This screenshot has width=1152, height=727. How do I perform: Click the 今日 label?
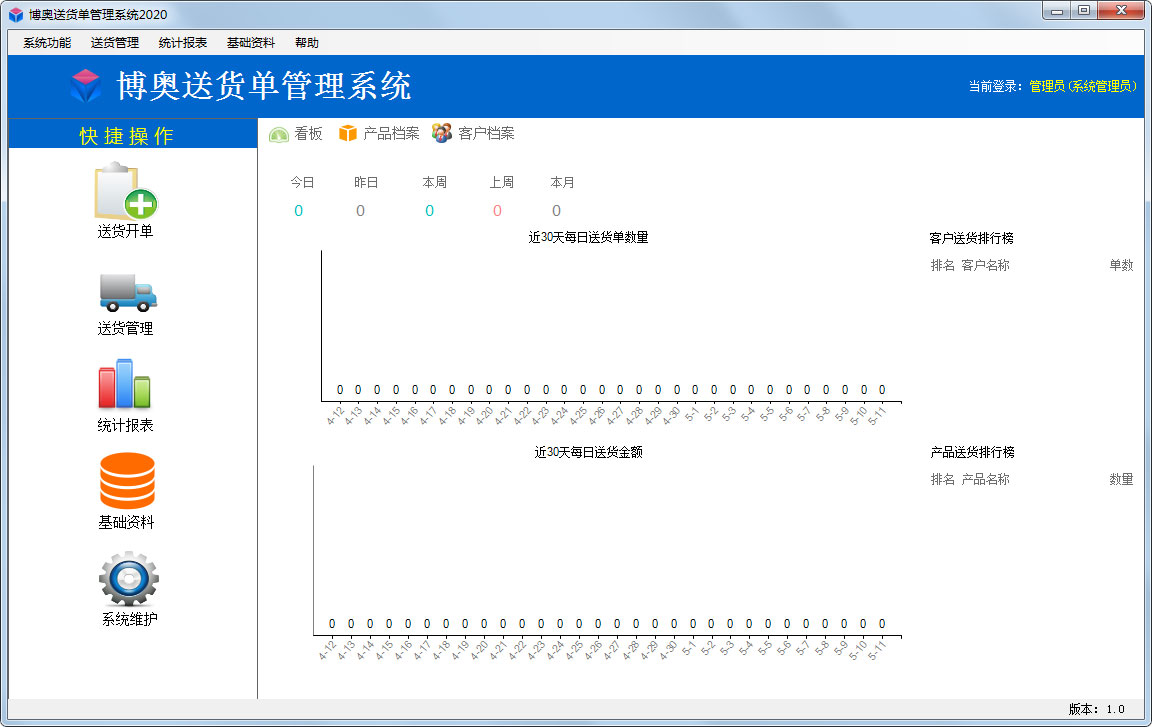pos(302,182)
